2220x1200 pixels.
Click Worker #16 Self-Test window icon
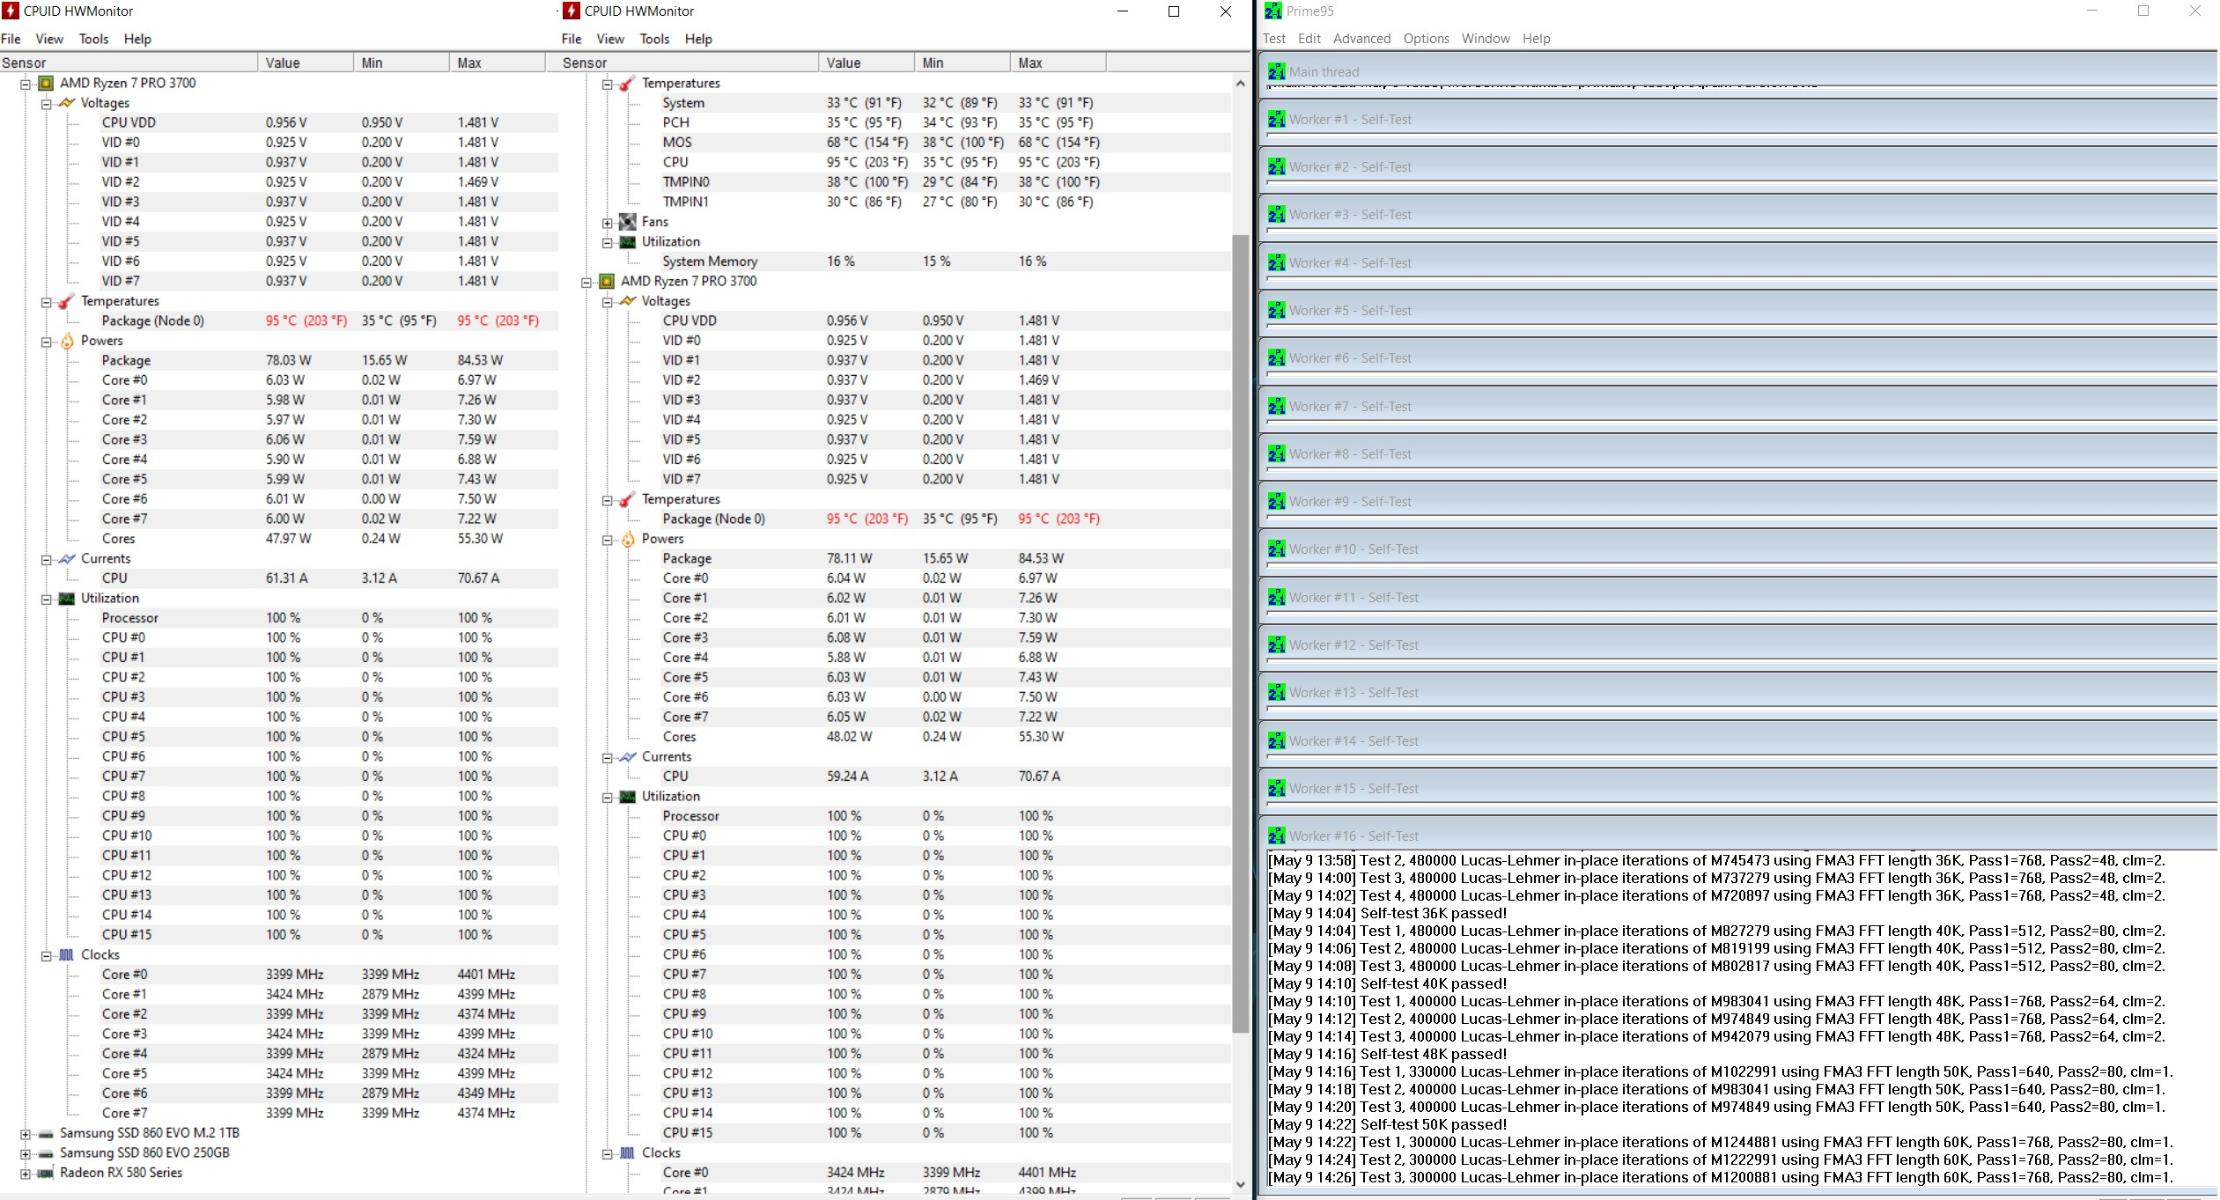1276,836
